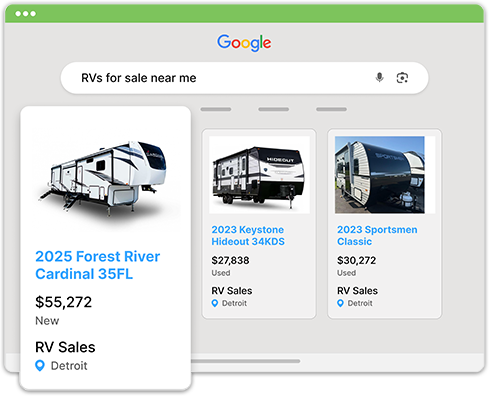Click the Google logo

tap(244, 43)
